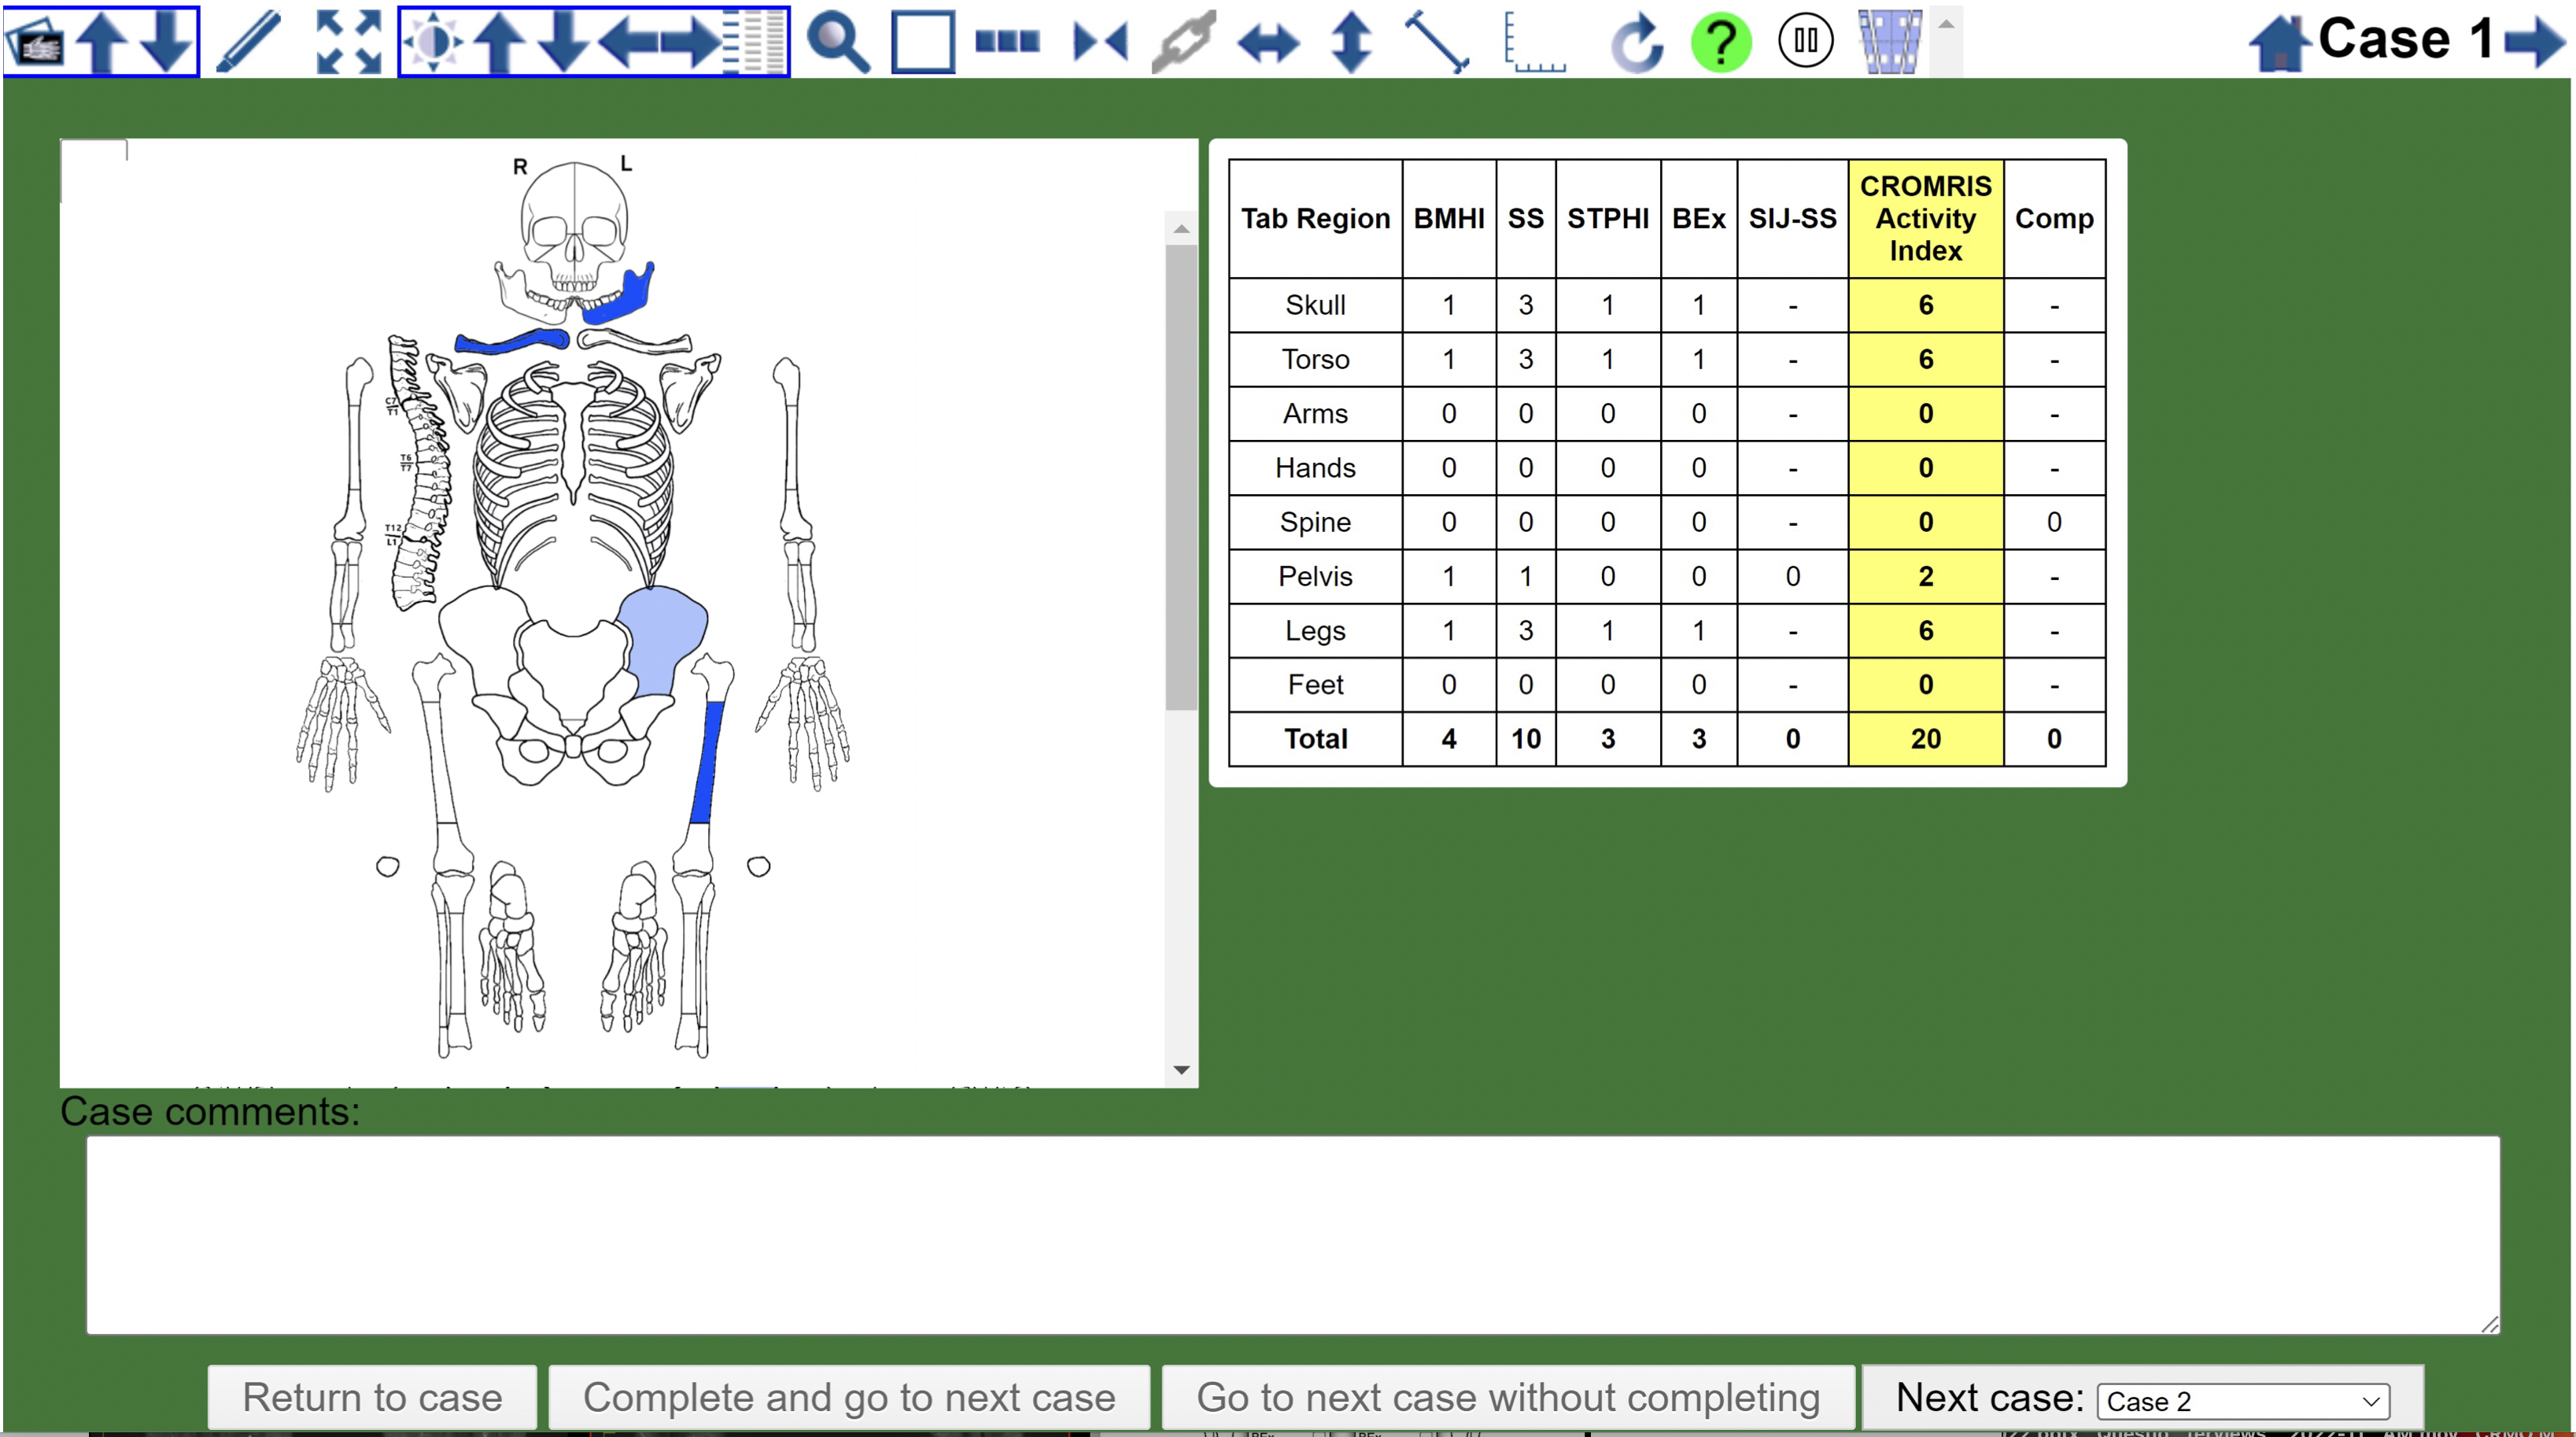The image size is (2576, 1437).
Task: Select the diagonal measurement line tool
Action: coord(1436,42)
